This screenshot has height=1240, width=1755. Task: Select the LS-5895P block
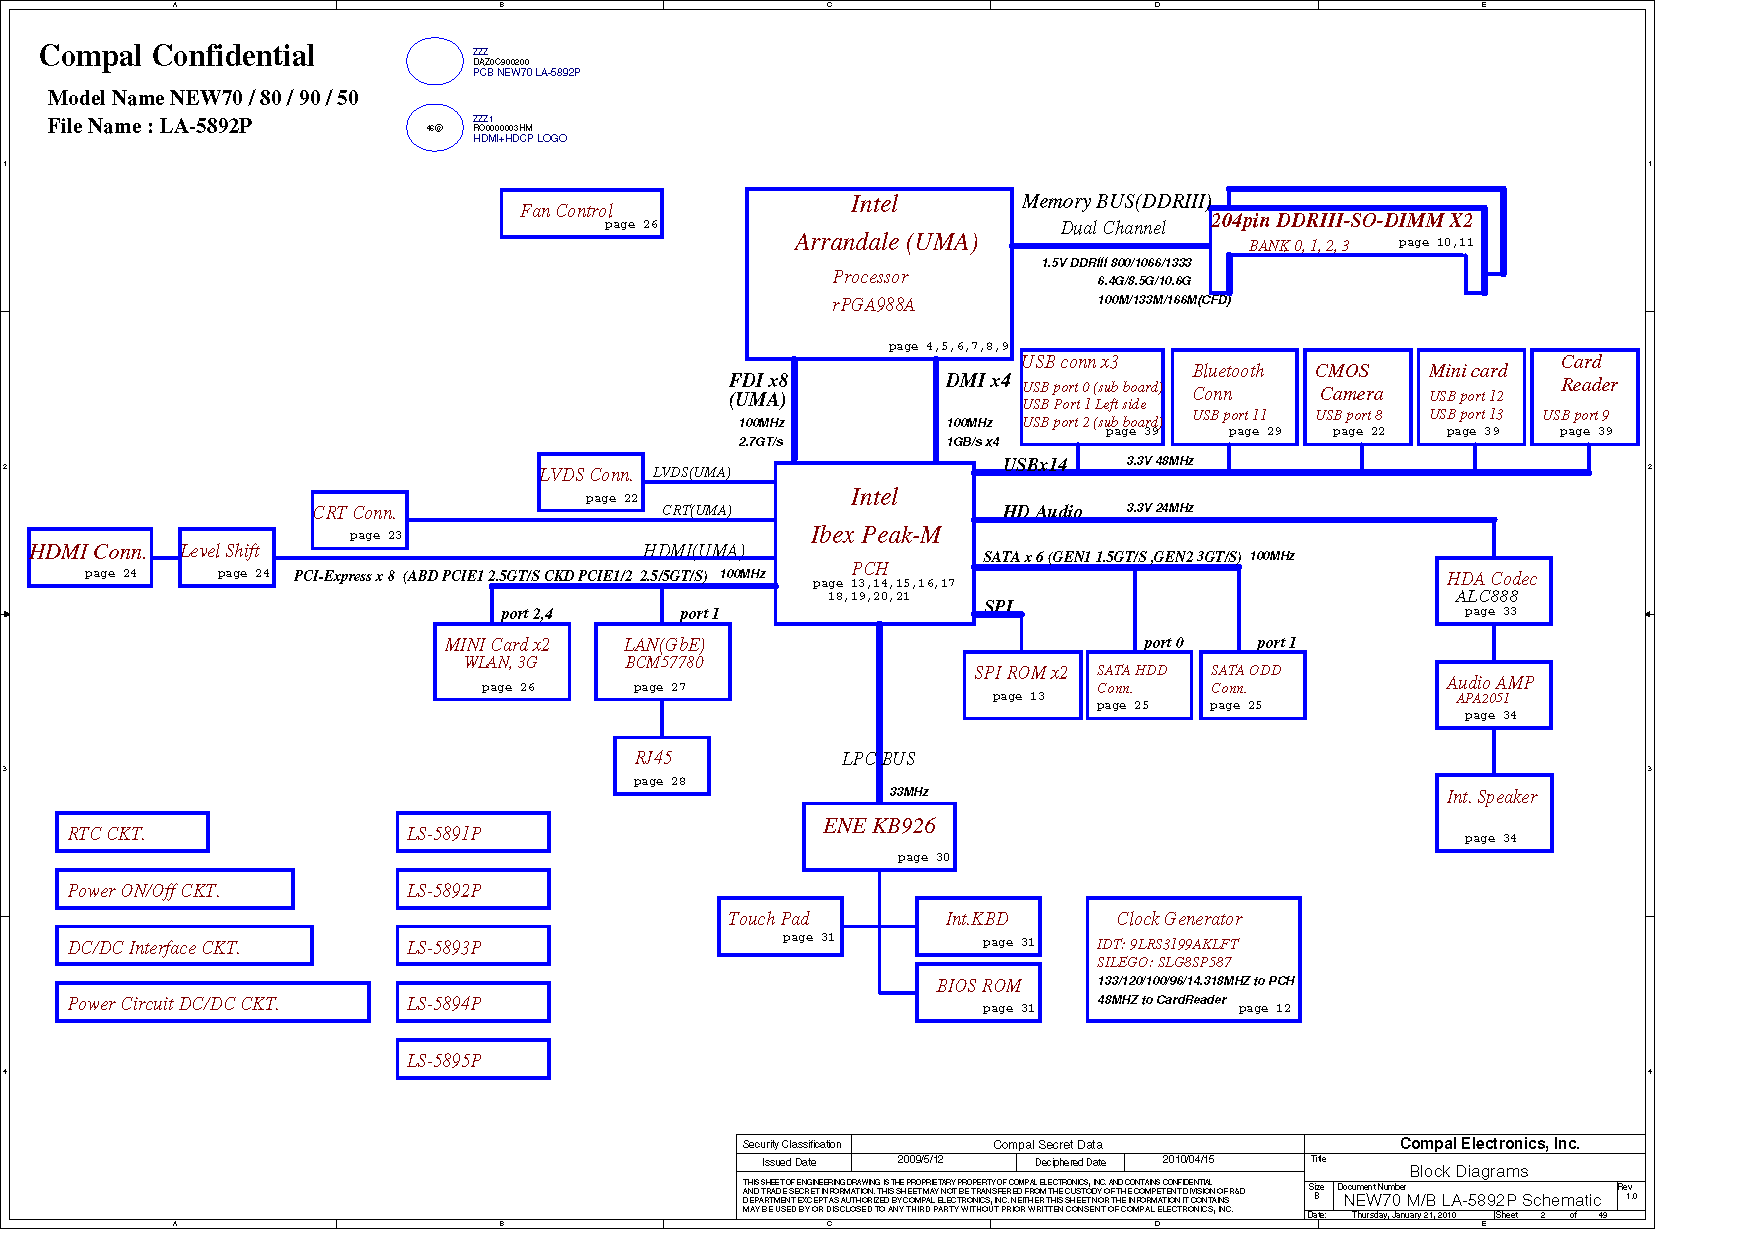click(473, 1059)
